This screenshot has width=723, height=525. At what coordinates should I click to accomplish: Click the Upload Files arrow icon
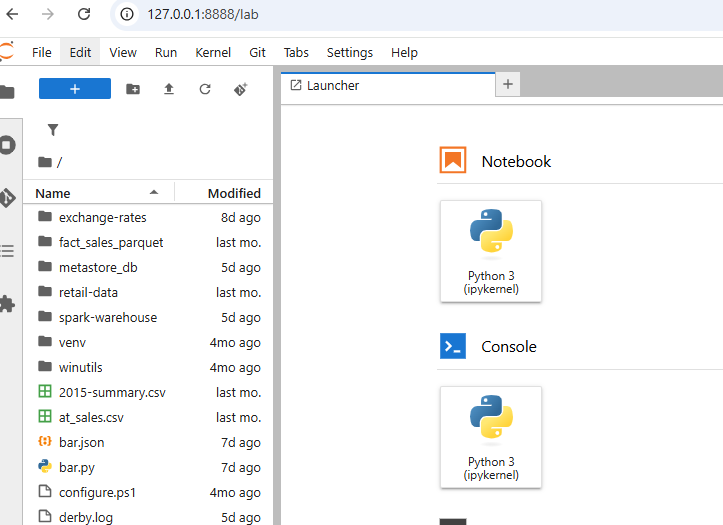(169, 89)
